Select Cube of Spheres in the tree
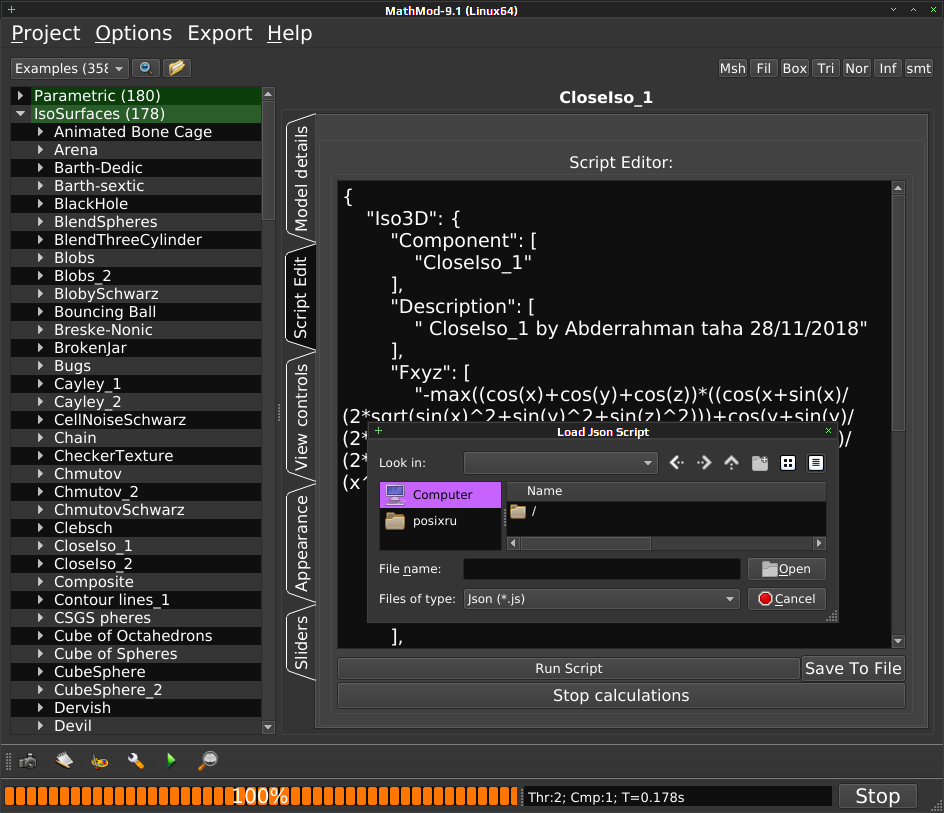Viewport: 944px width, 813px height. pos(116,653)
